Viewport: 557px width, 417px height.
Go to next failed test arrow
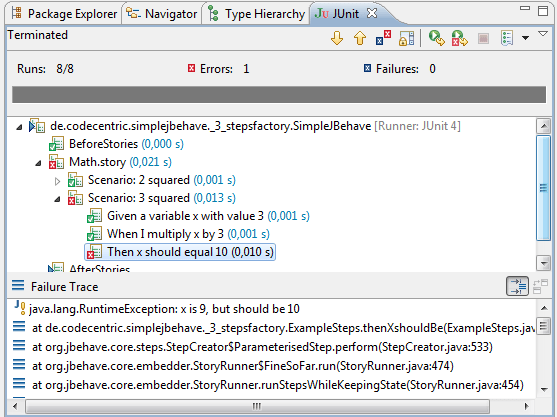point(337,38)
